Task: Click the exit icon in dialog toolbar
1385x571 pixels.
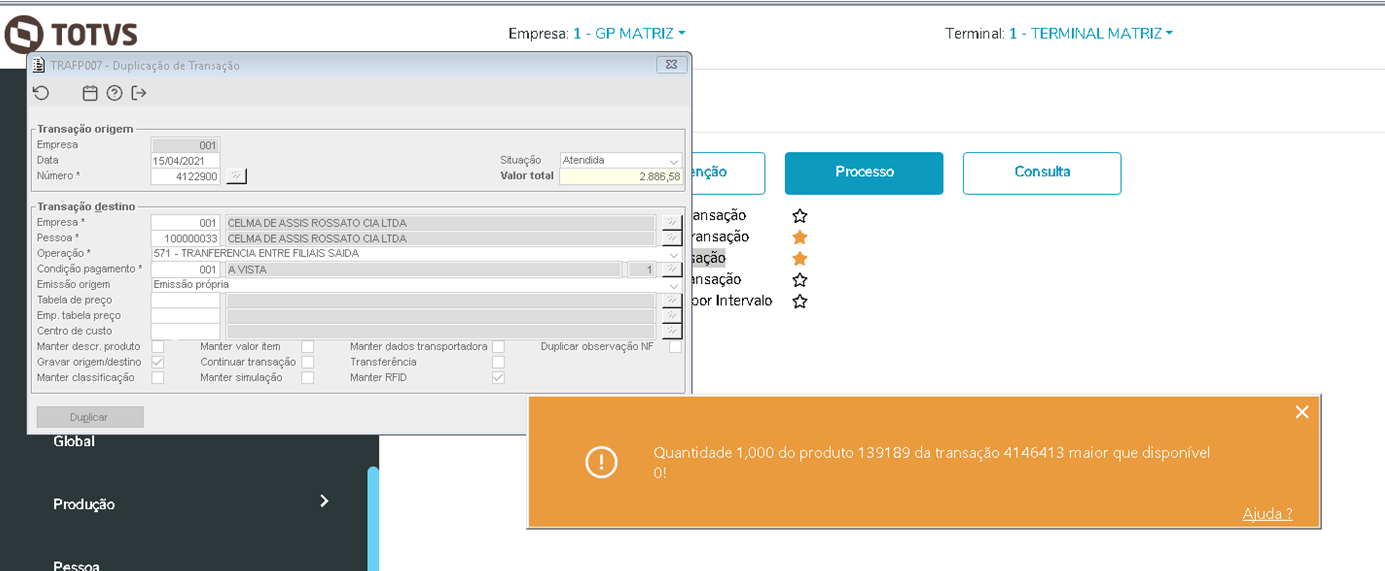Action: 139,93
